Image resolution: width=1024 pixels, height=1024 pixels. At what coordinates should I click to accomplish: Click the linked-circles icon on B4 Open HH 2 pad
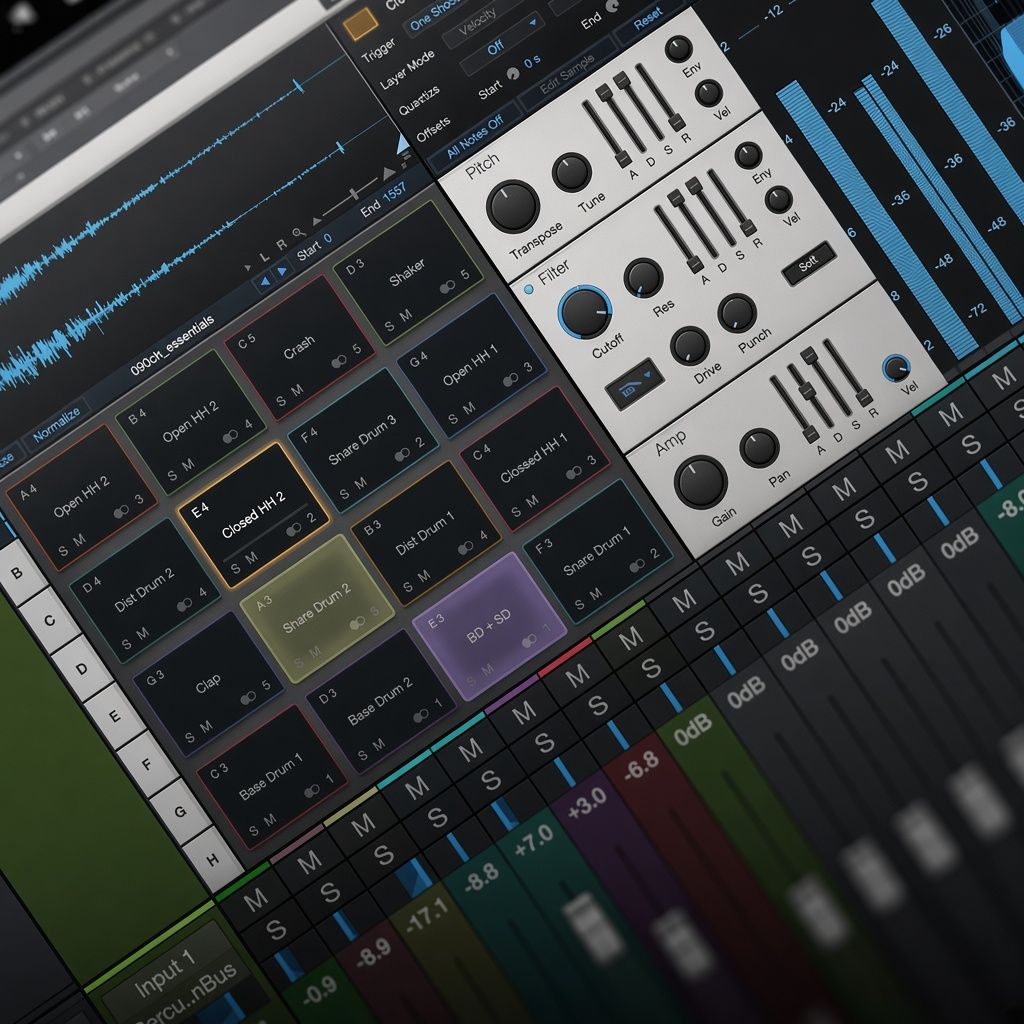pos(231,436)
